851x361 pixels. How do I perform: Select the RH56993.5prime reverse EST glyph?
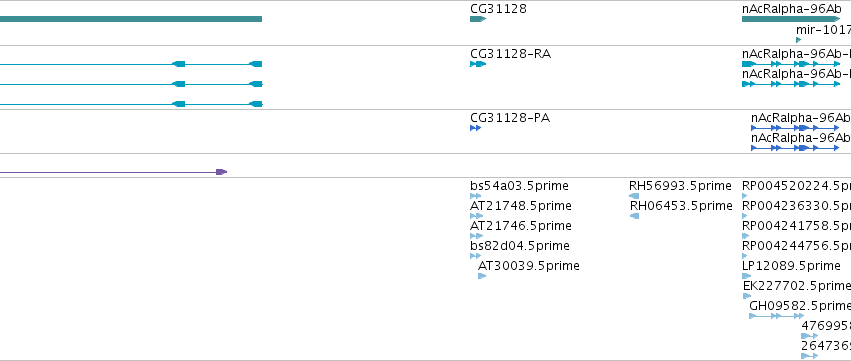click(x=634, y=196)
